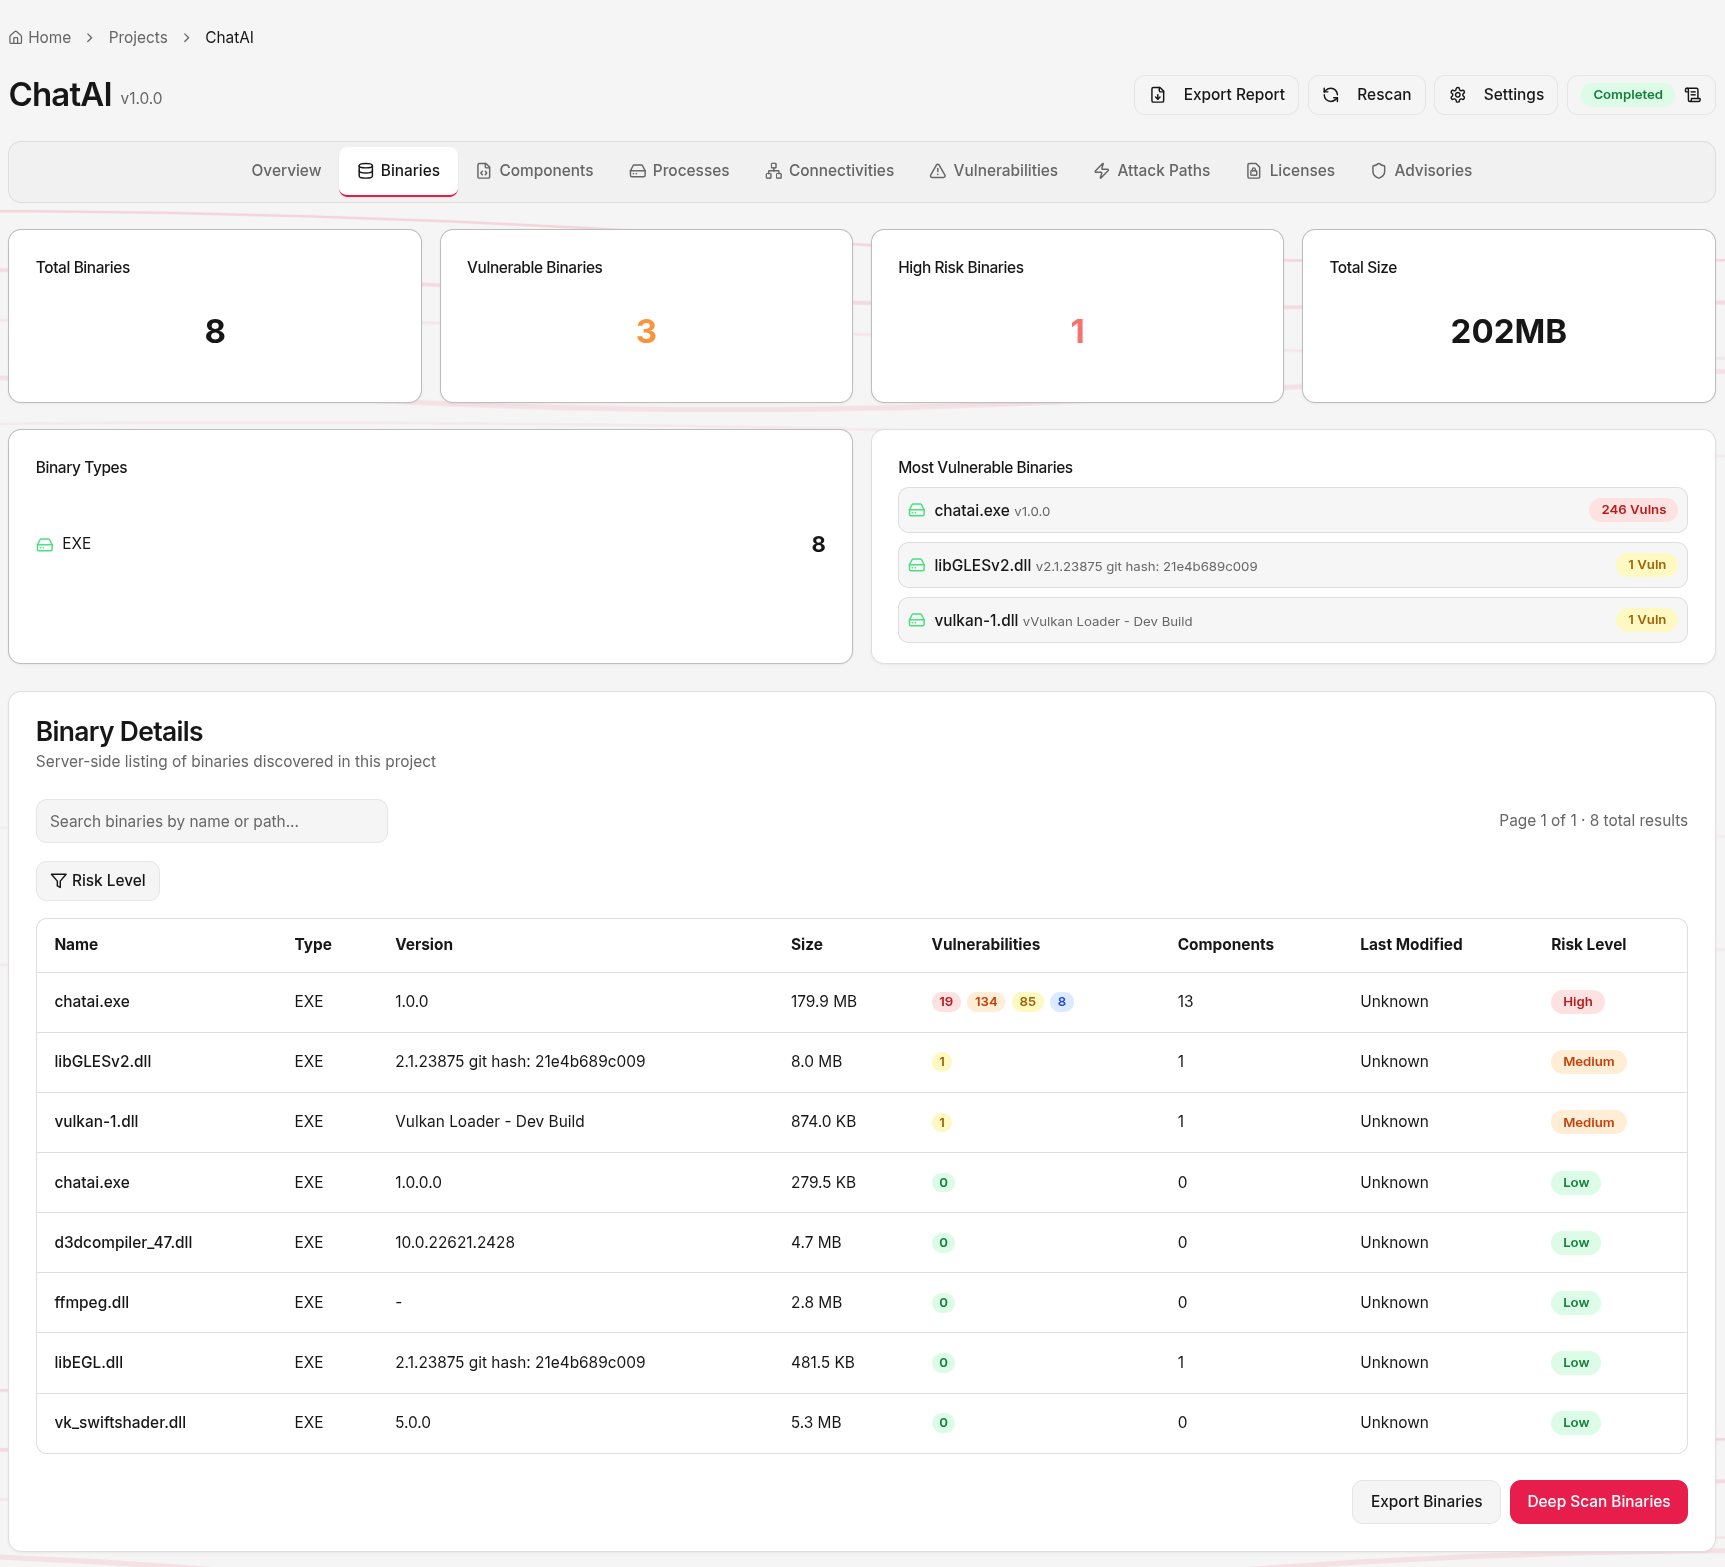Select the Licenses tab
The height and width of the screenshot is (1567, 1725).
[x=1291, y=171]
